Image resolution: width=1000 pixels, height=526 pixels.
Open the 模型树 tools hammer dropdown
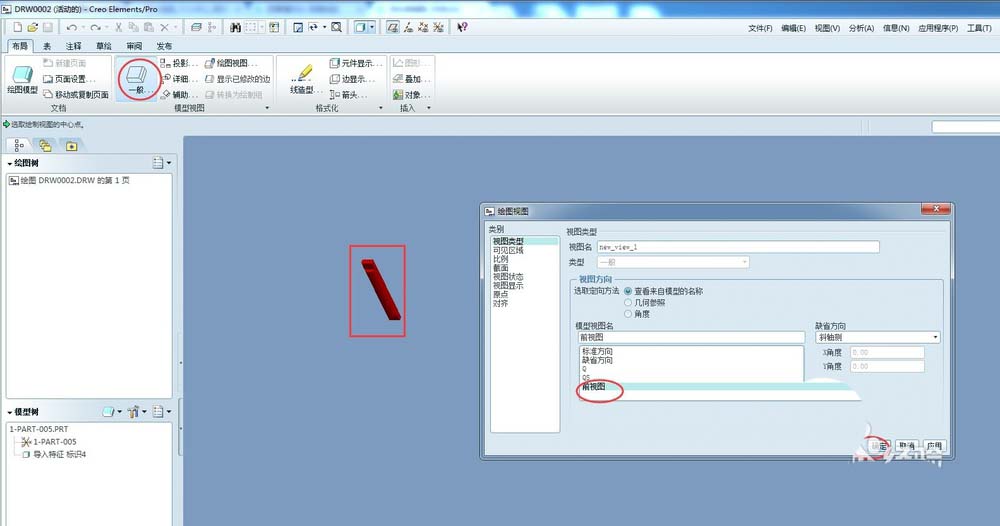(x=136, y=412)
